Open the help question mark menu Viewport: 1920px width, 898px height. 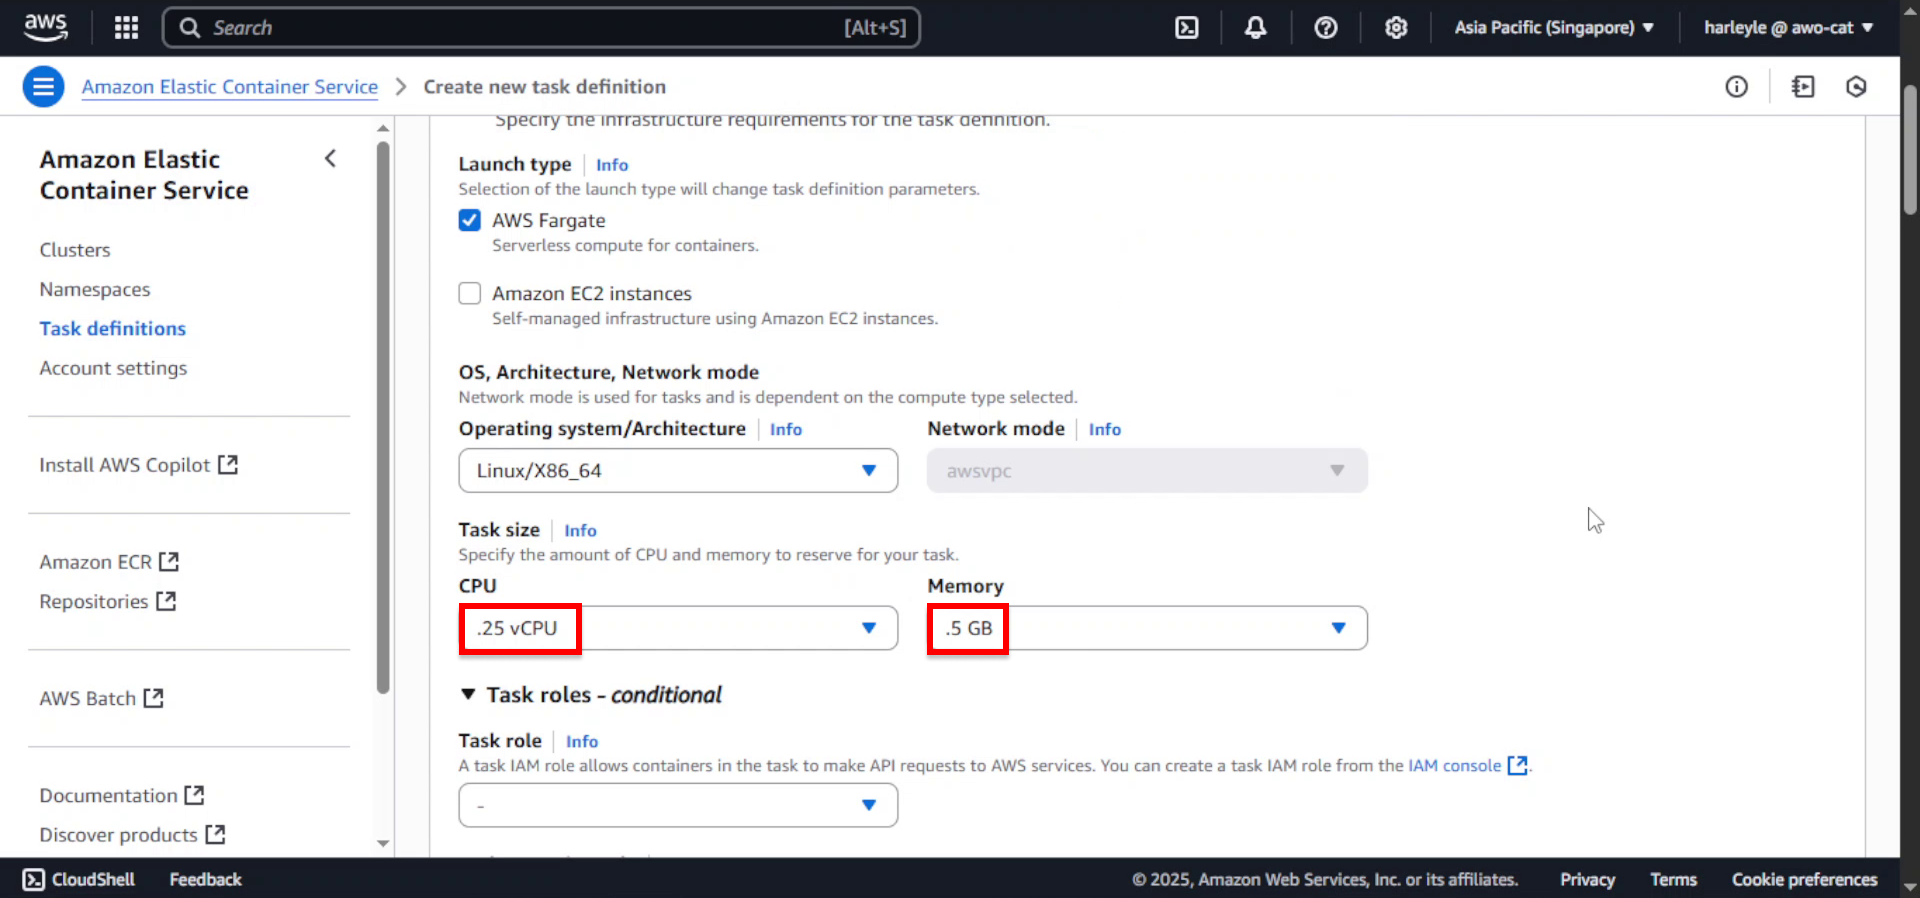(x=1325, y=27)
